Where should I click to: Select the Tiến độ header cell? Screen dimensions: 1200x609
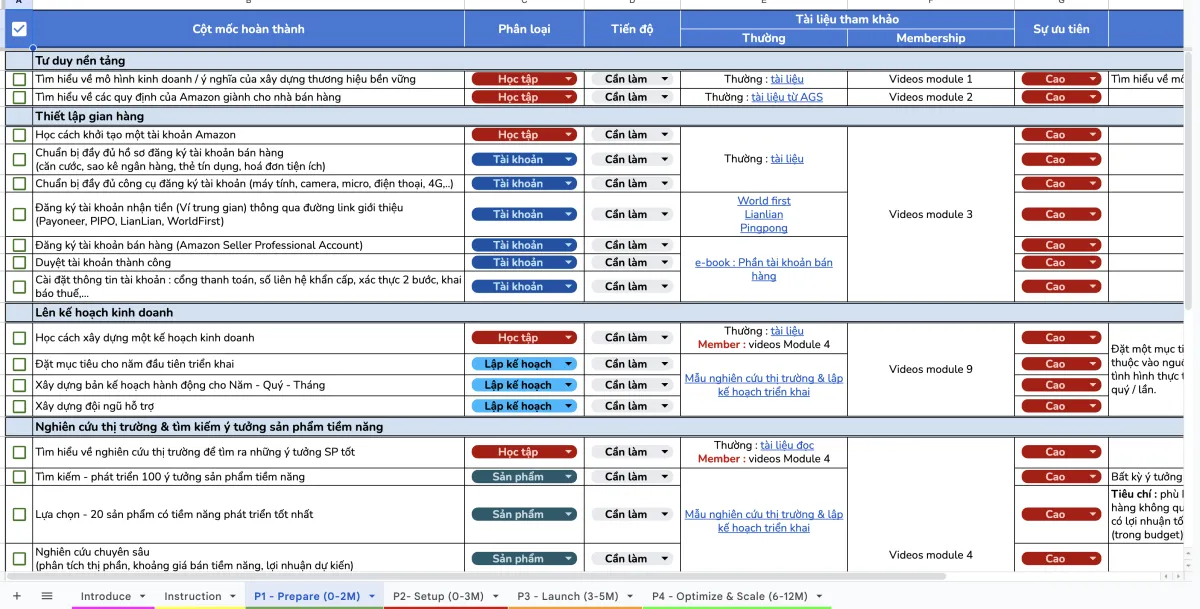(x=632, y=29)
